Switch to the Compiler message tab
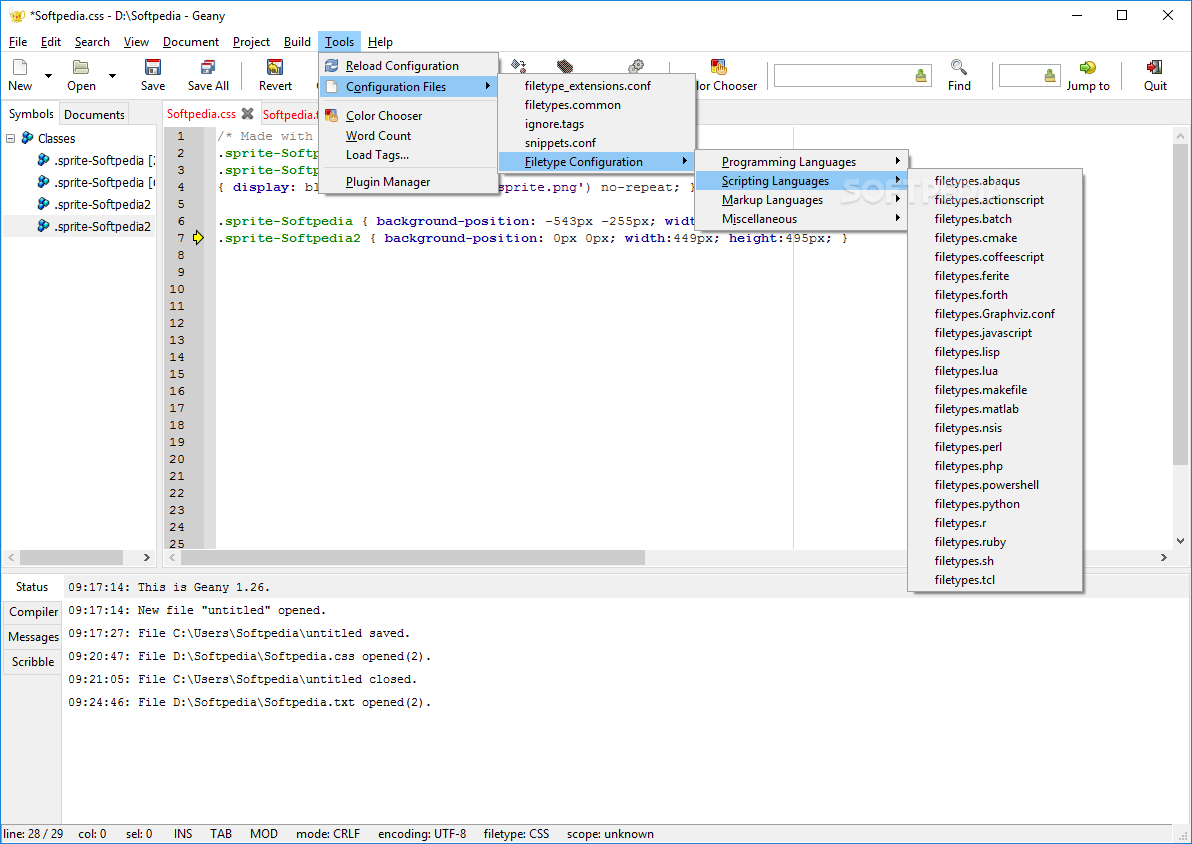 [x=34, y=612]
